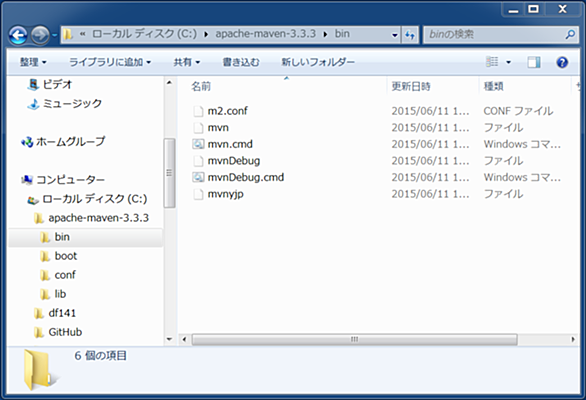The width and height of the screenshot is (586, 400).
Task: Click the search magnifier icon
Action: [570, 35]
